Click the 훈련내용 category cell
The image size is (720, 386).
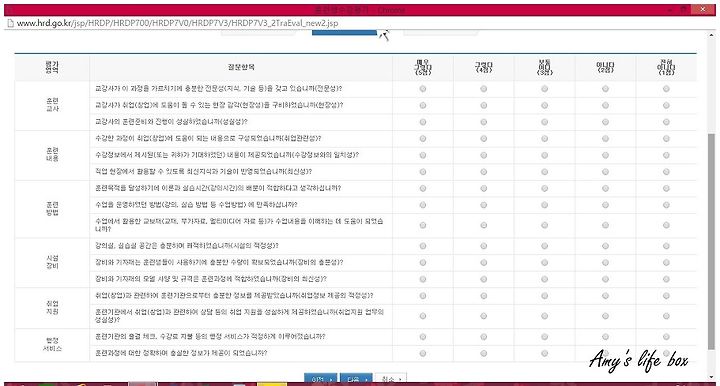click(52, 155)
